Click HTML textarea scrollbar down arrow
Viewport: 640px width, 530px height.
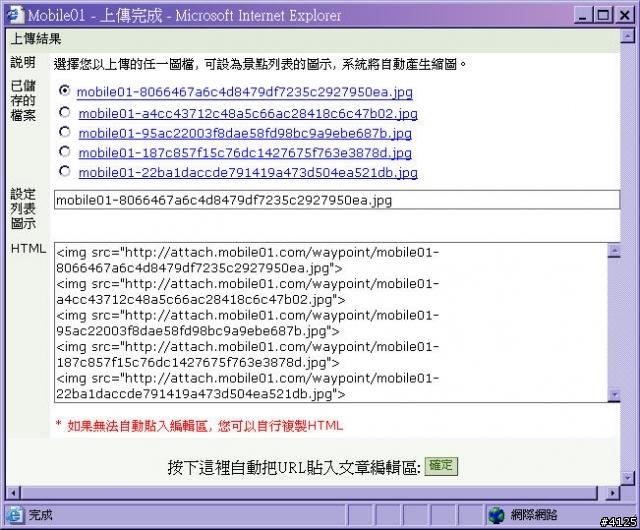[x=613, y=395]
